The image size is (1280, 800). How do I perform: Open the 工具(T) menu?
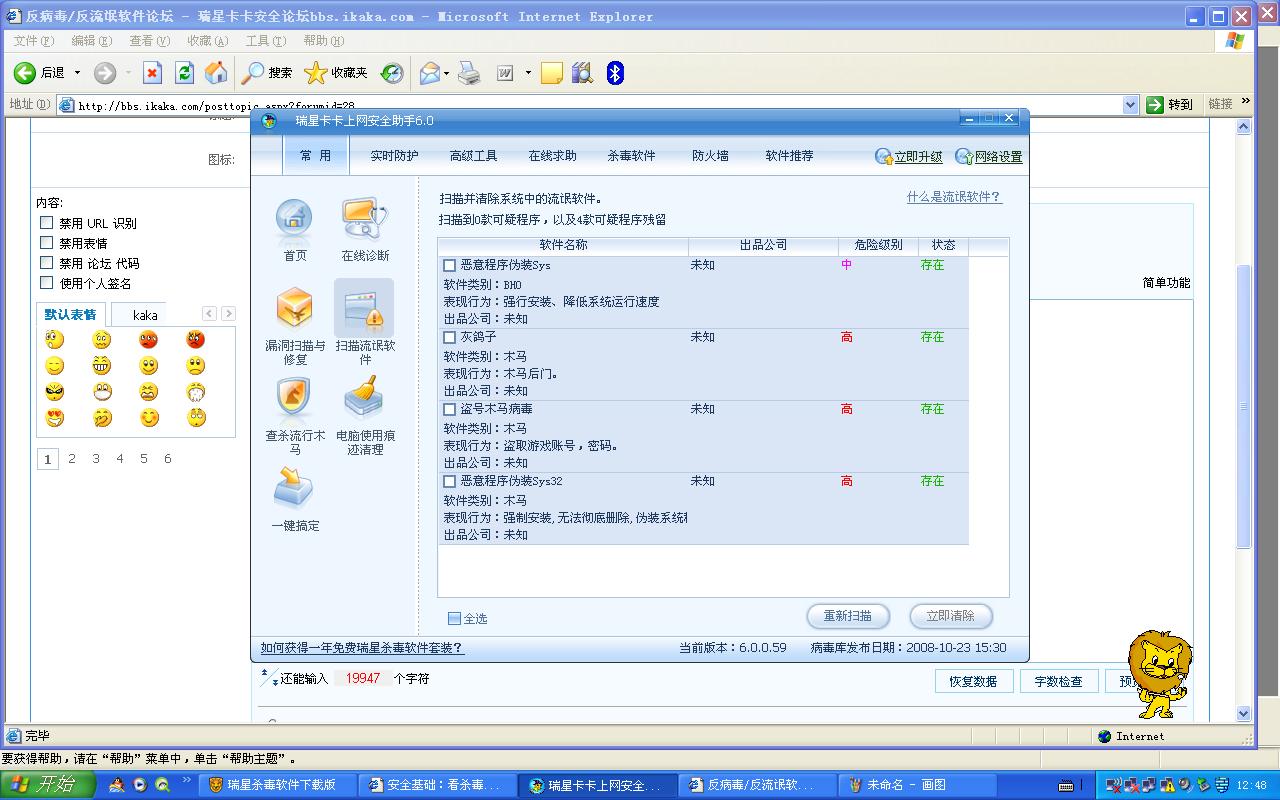(x=266, y=41)
